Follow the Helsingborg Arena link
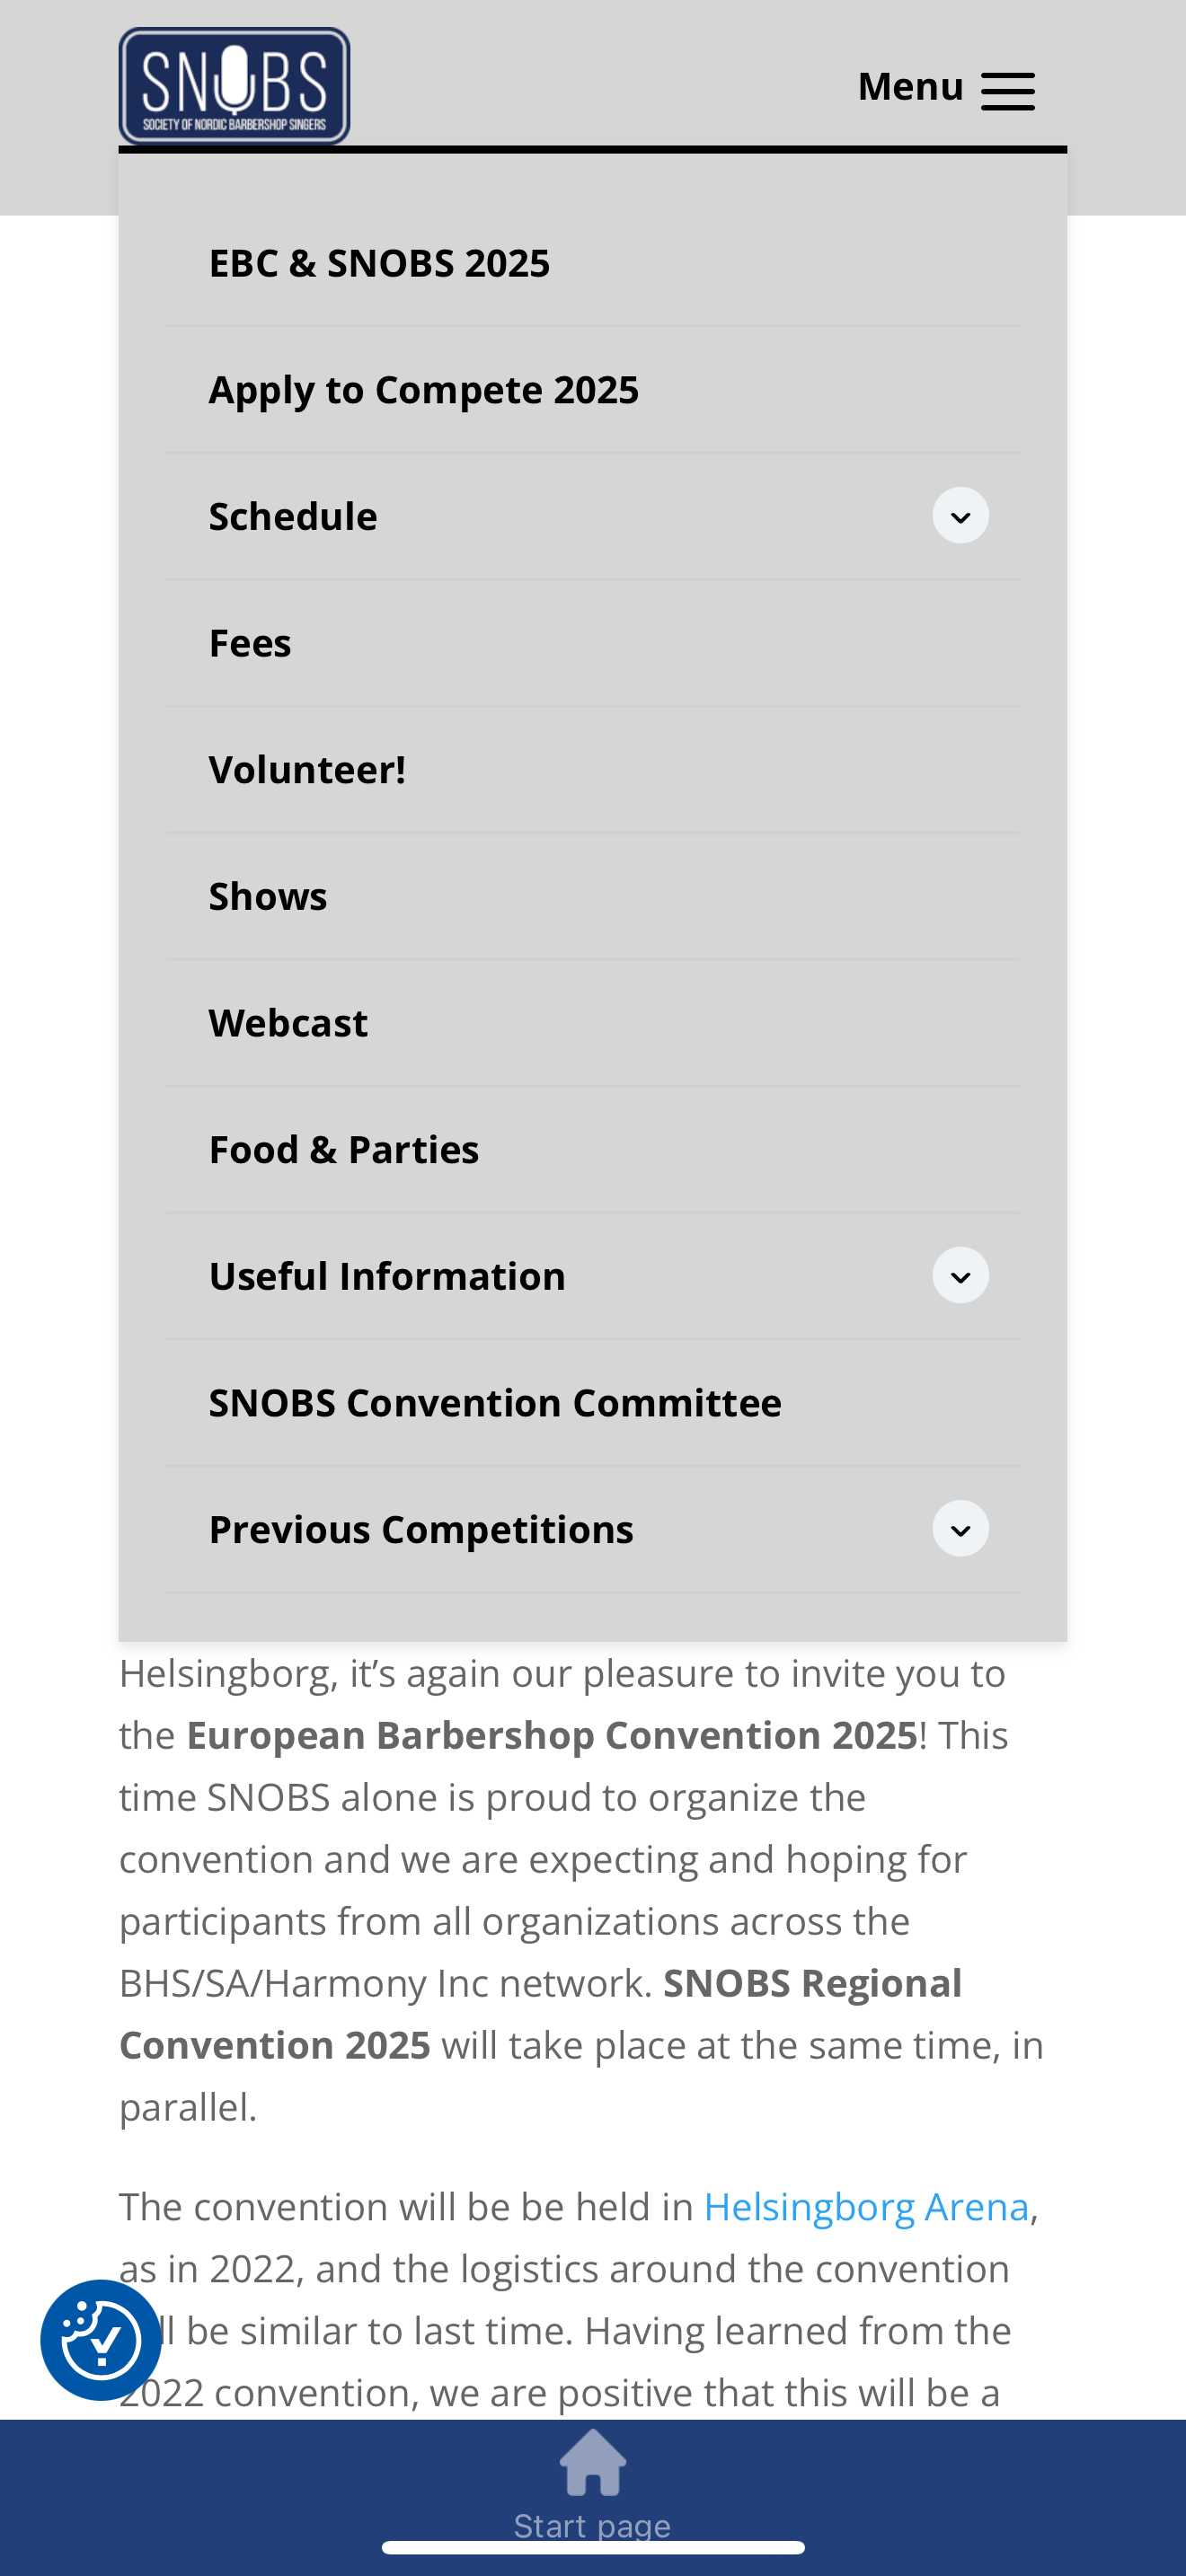The width and height of the screenshot is (1186, 2576). pyautogui.click(x=866, y=2207)
